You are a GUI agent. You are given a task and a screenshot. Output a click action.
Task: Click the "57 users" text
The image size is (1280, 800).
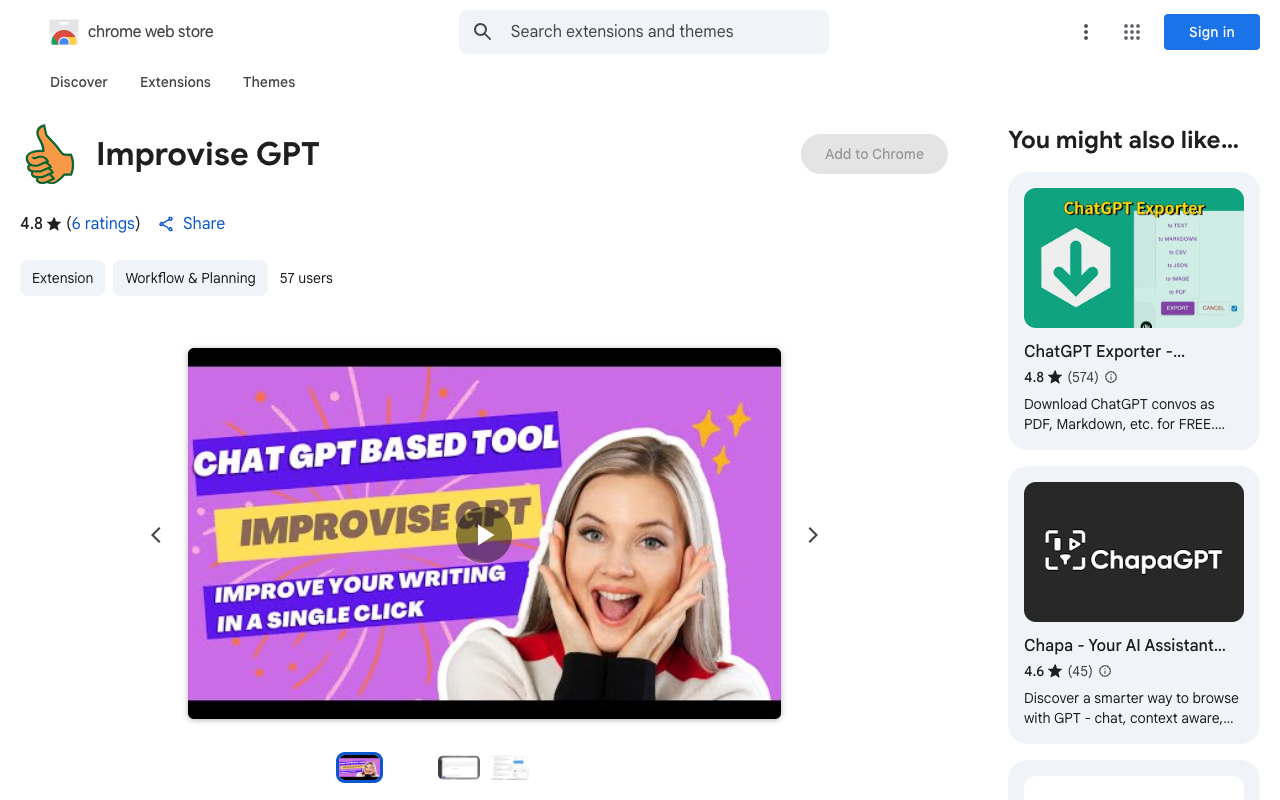306,278
